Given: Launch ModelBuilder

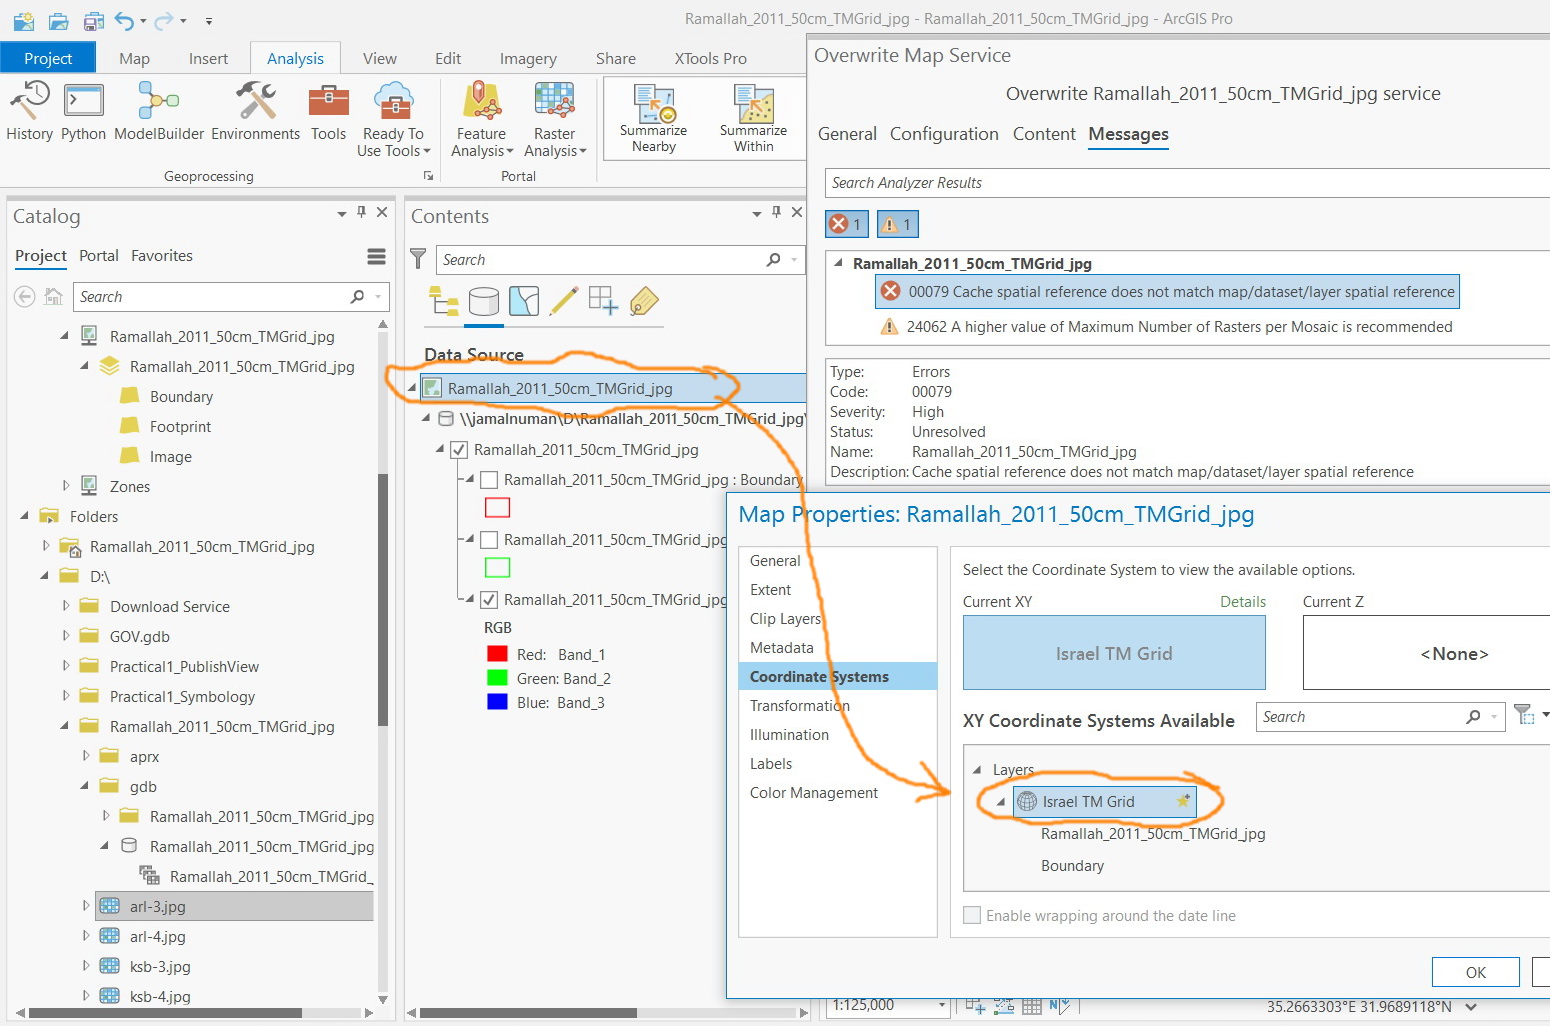Looking at the screenshot, I should click(159, 112).
